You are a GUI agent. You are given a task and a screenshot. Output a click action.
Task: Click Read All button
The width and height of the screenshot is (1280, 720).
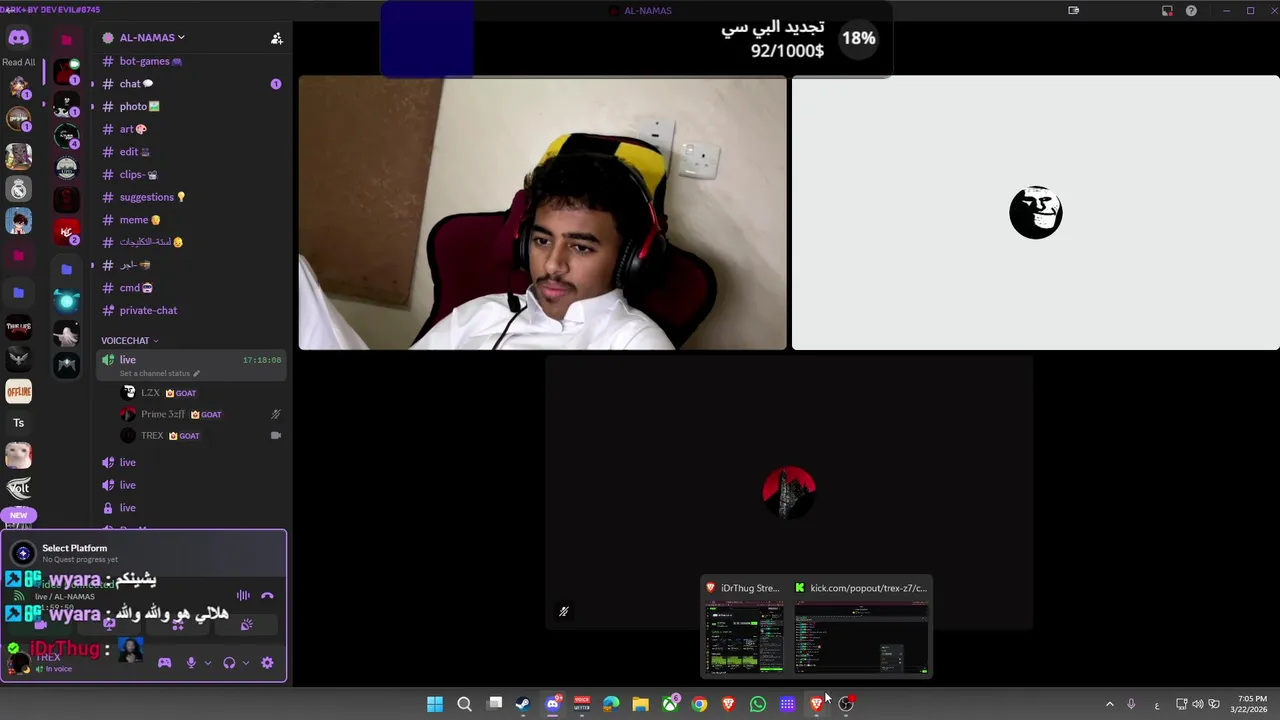pos(18,62)
